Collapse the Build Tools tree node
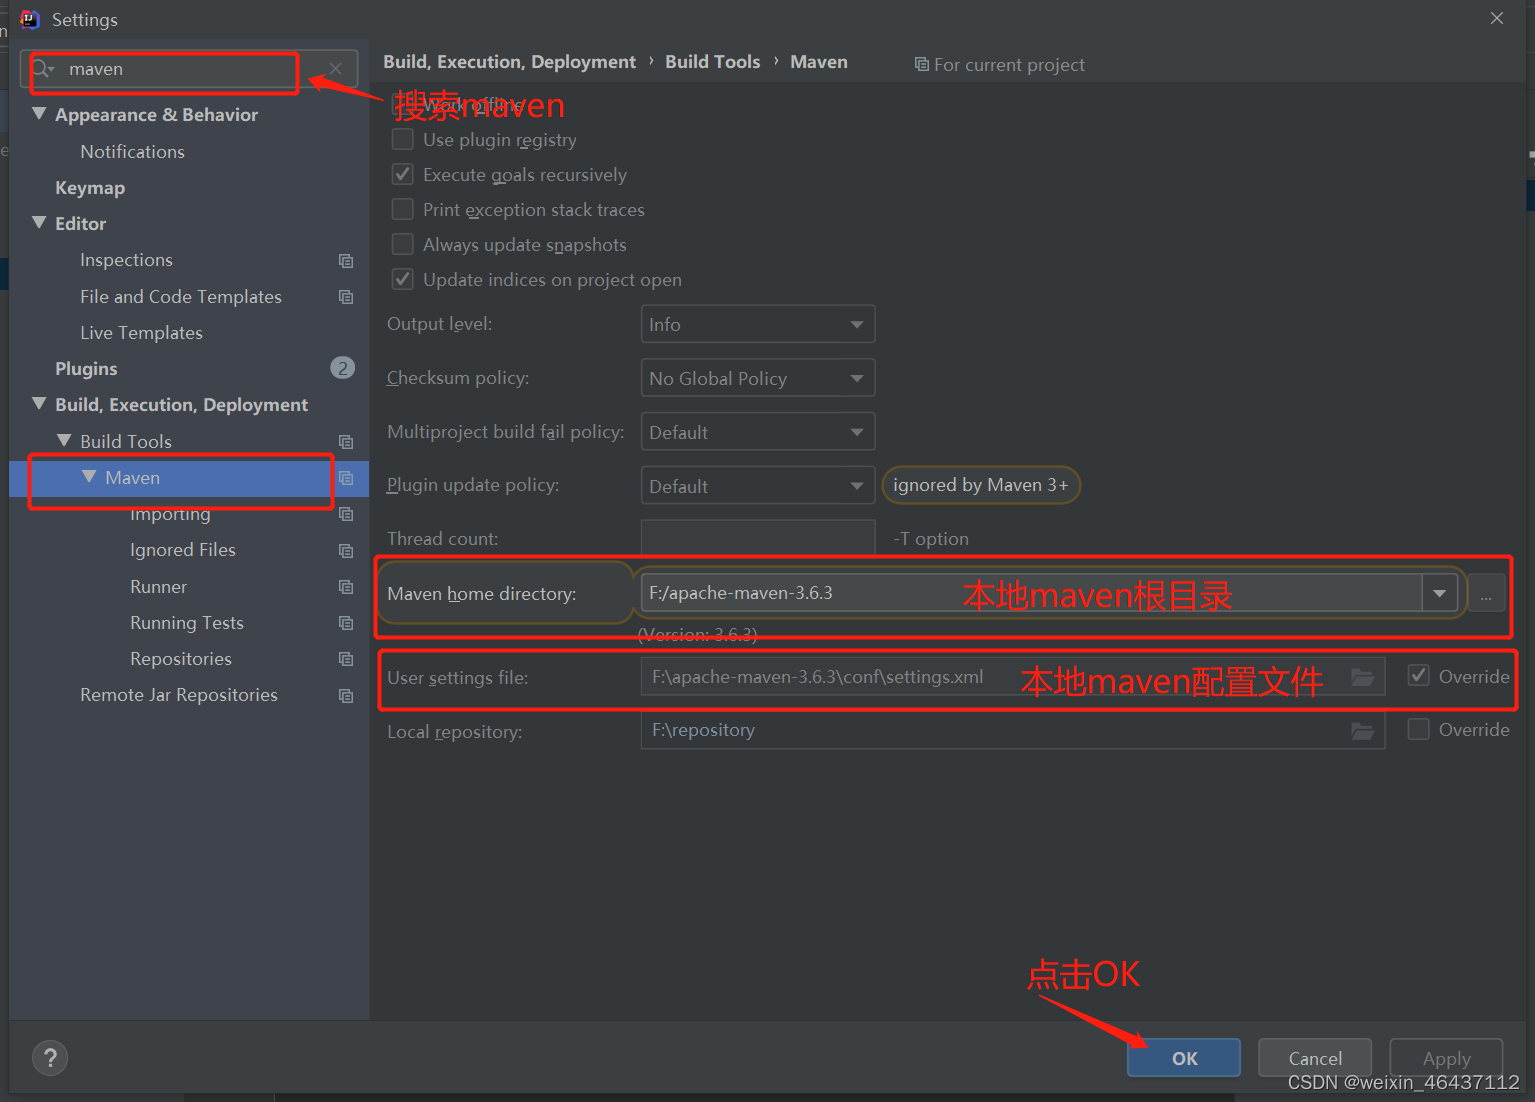 tap(64, 440)
